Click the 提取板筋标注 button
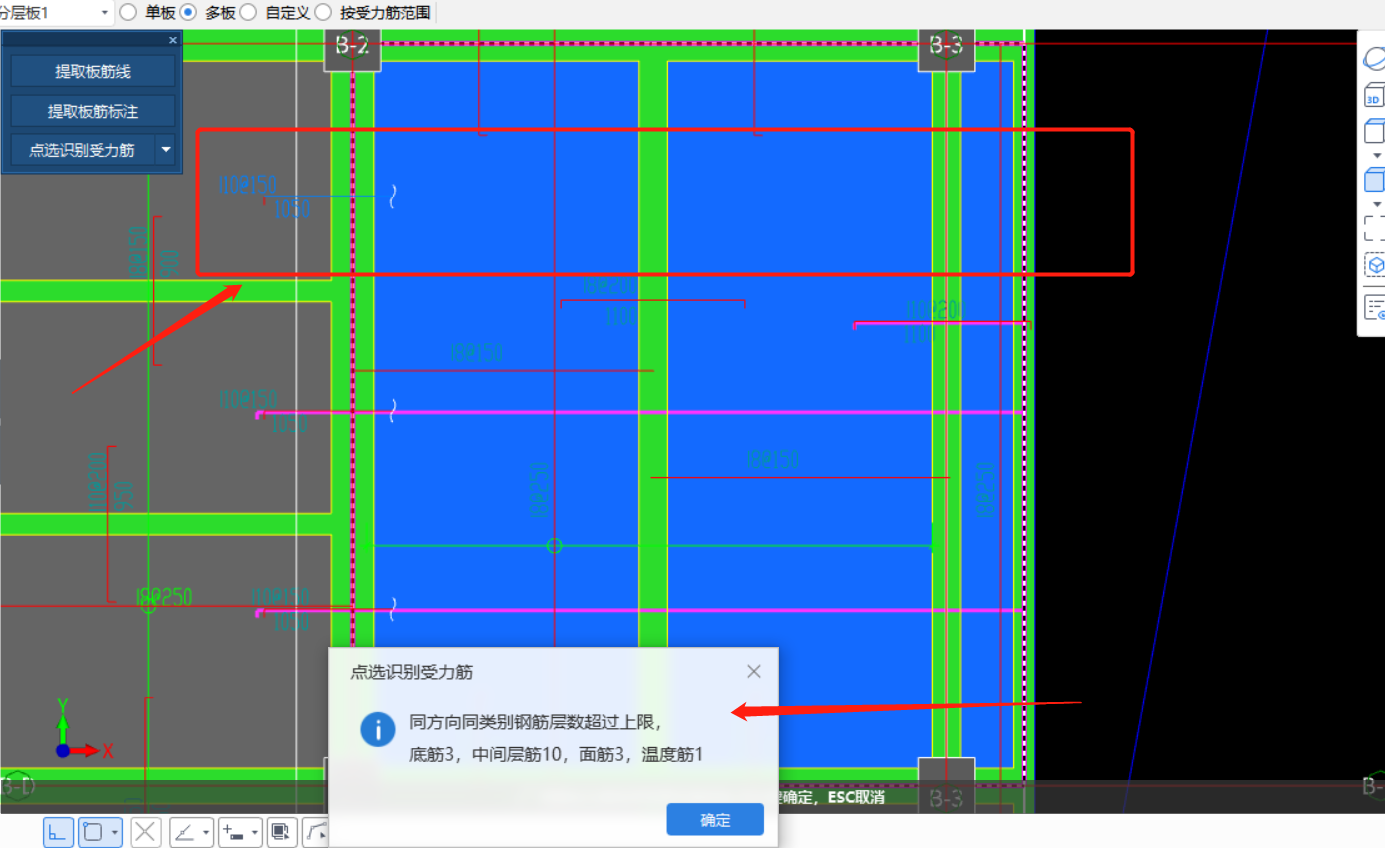 tap(93, 111)
